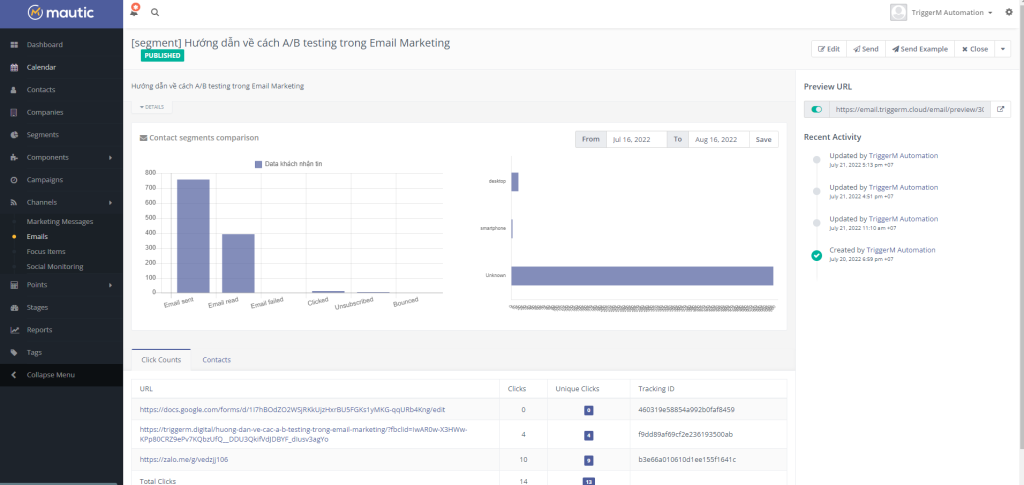Switch to the Contacts tab
The height and width of the screenshot is (485, 1024).
(x=216, y=359)
